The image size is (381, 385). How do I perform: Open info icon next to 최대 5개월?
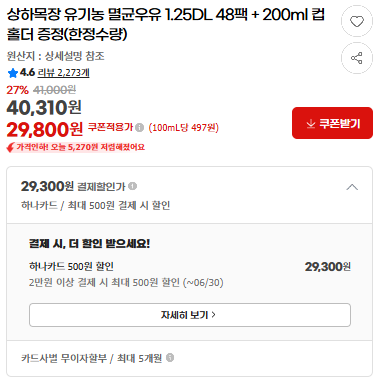click(x=170, y=358)
